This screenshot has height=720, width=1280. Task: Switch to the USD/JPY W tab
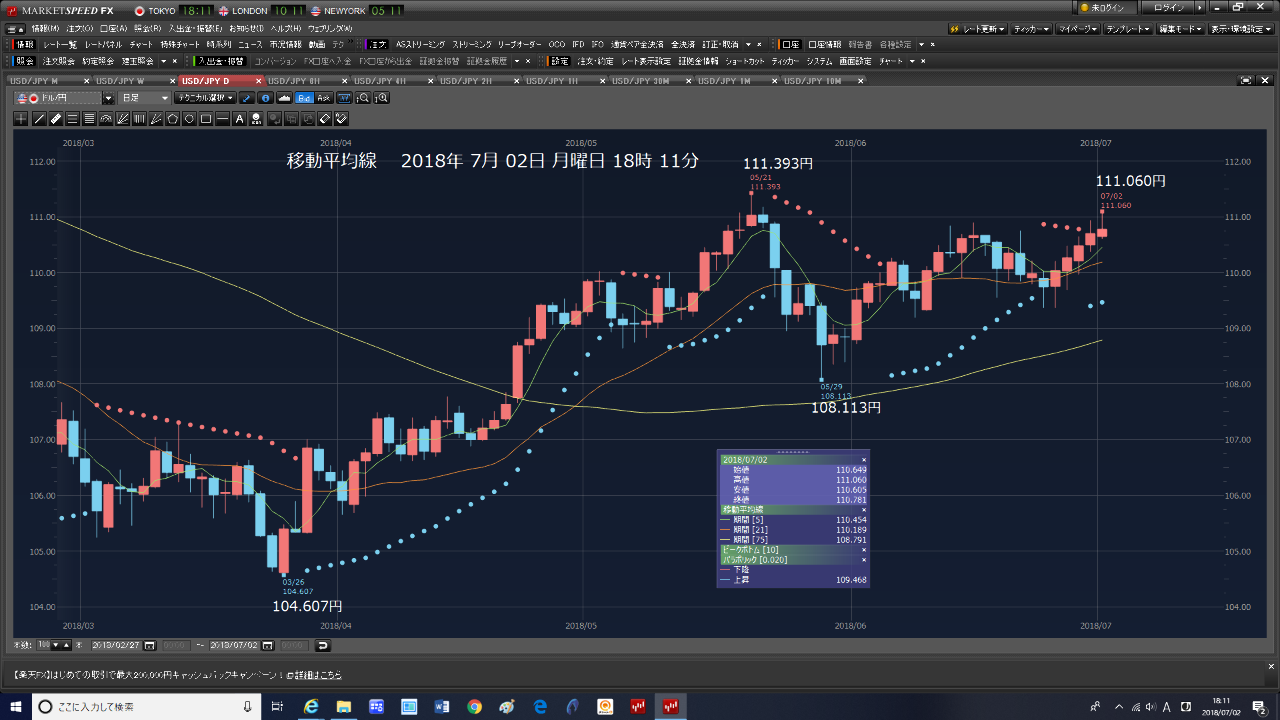click(x=120, y=80)
